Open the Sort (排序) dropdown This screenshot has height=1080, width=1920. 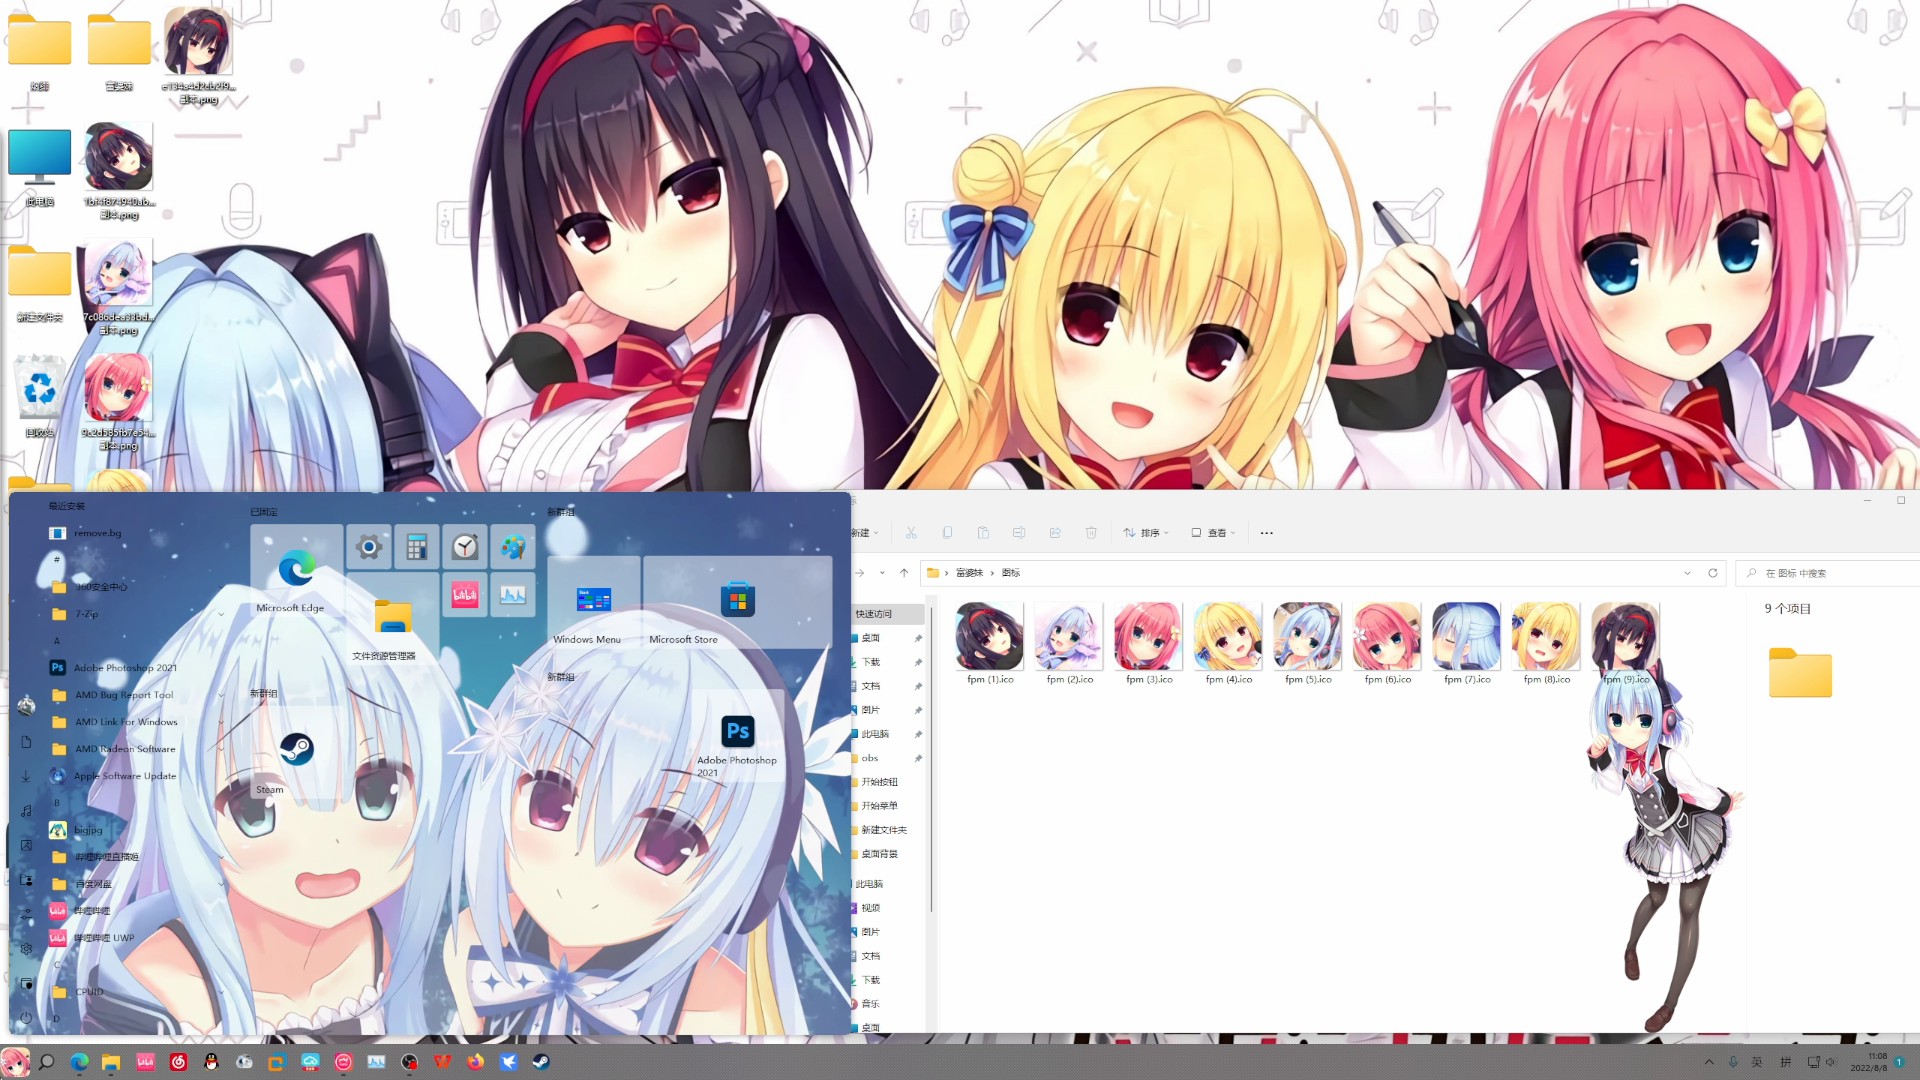(1146, 533)
